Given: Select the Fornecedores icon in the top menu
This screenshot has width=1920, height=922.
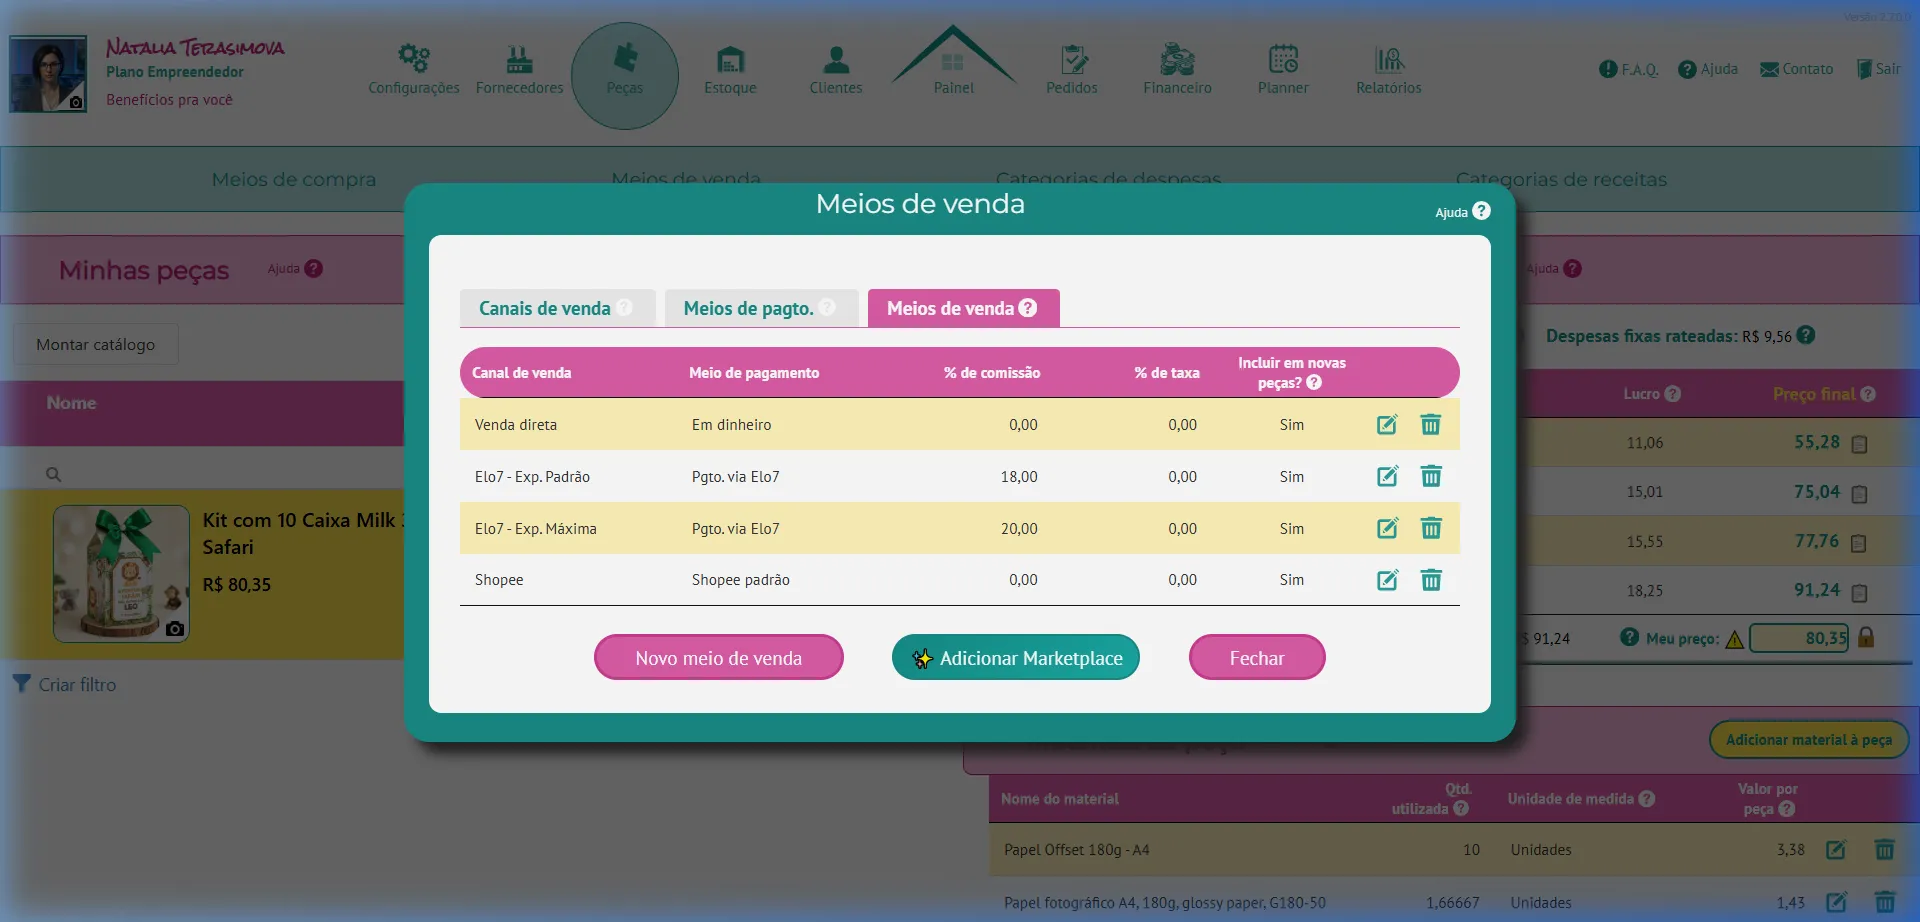Looking at the screenshot, I should click(x=519, y=62).
